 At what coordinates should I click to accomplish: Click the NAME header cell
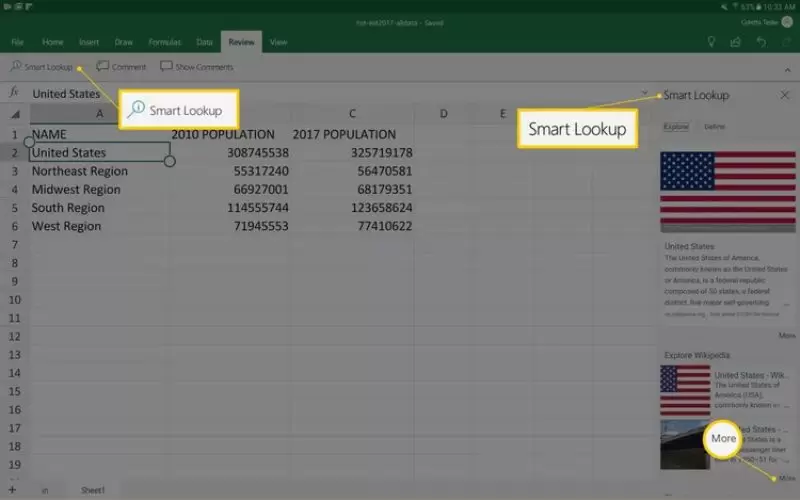[99, 134]
